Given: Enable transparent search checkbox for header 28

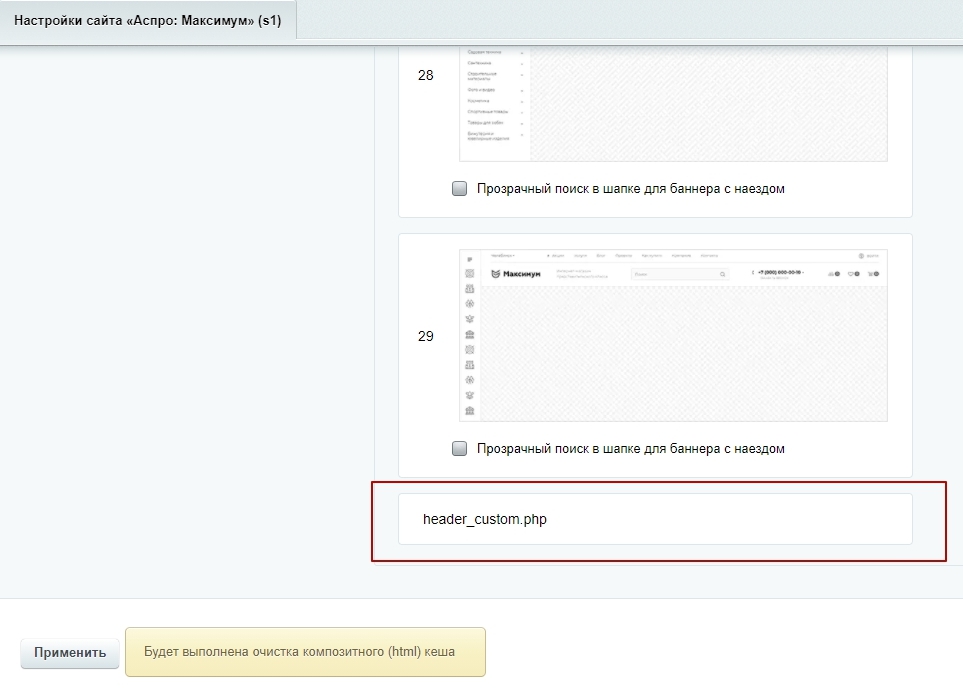Looking at the screenshot, I should pyautogui.click(x=460, y=189).
